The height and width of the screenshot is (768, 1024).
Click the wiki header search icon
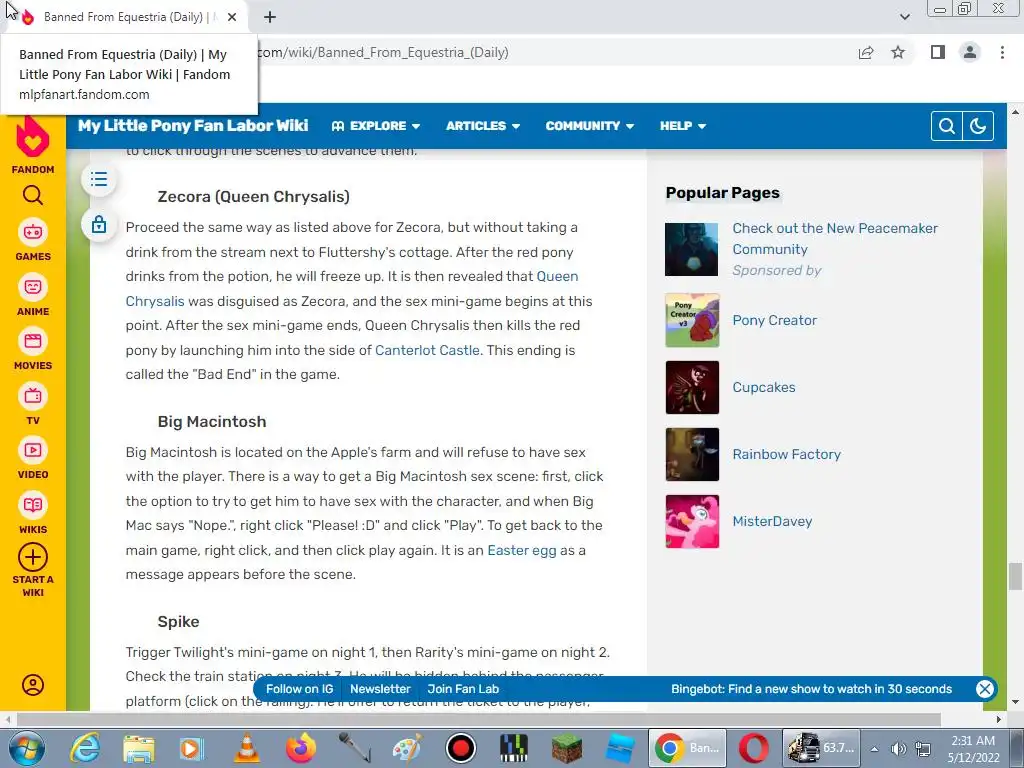coord(946,125)
